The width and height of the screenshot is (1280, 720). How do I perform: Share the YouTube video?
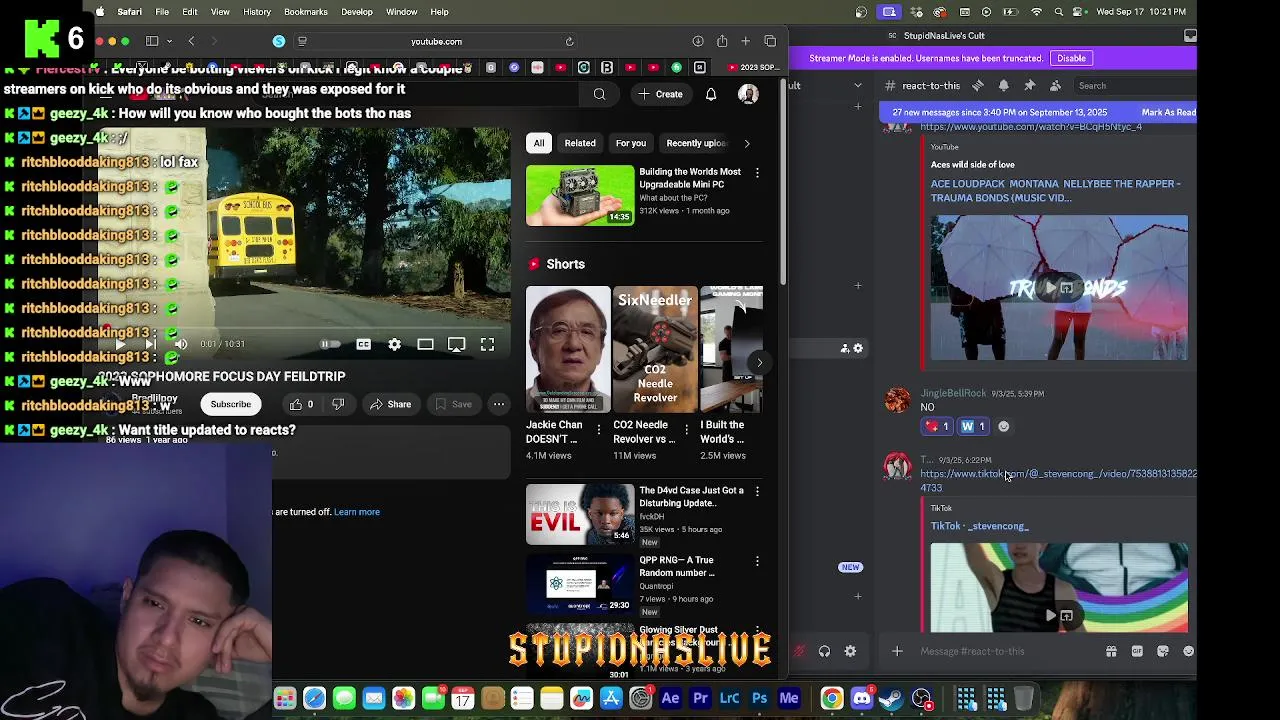390,404
